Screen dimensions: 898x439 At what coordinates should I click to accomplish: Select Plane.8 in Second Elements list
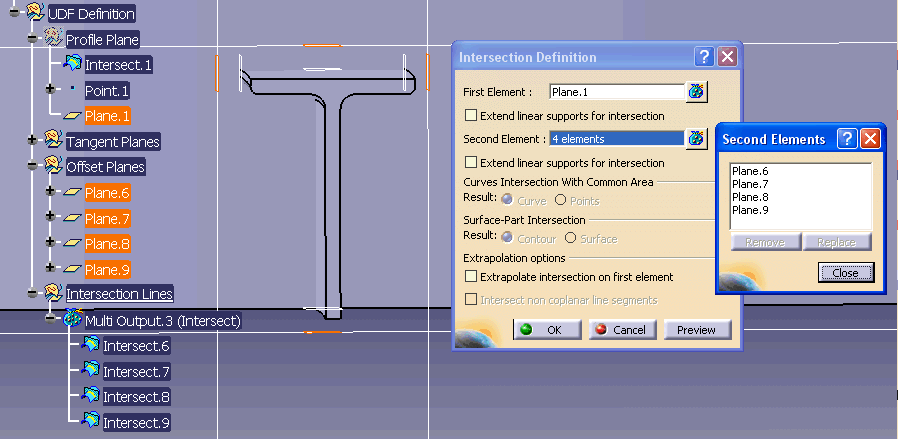tap(750, 197)
